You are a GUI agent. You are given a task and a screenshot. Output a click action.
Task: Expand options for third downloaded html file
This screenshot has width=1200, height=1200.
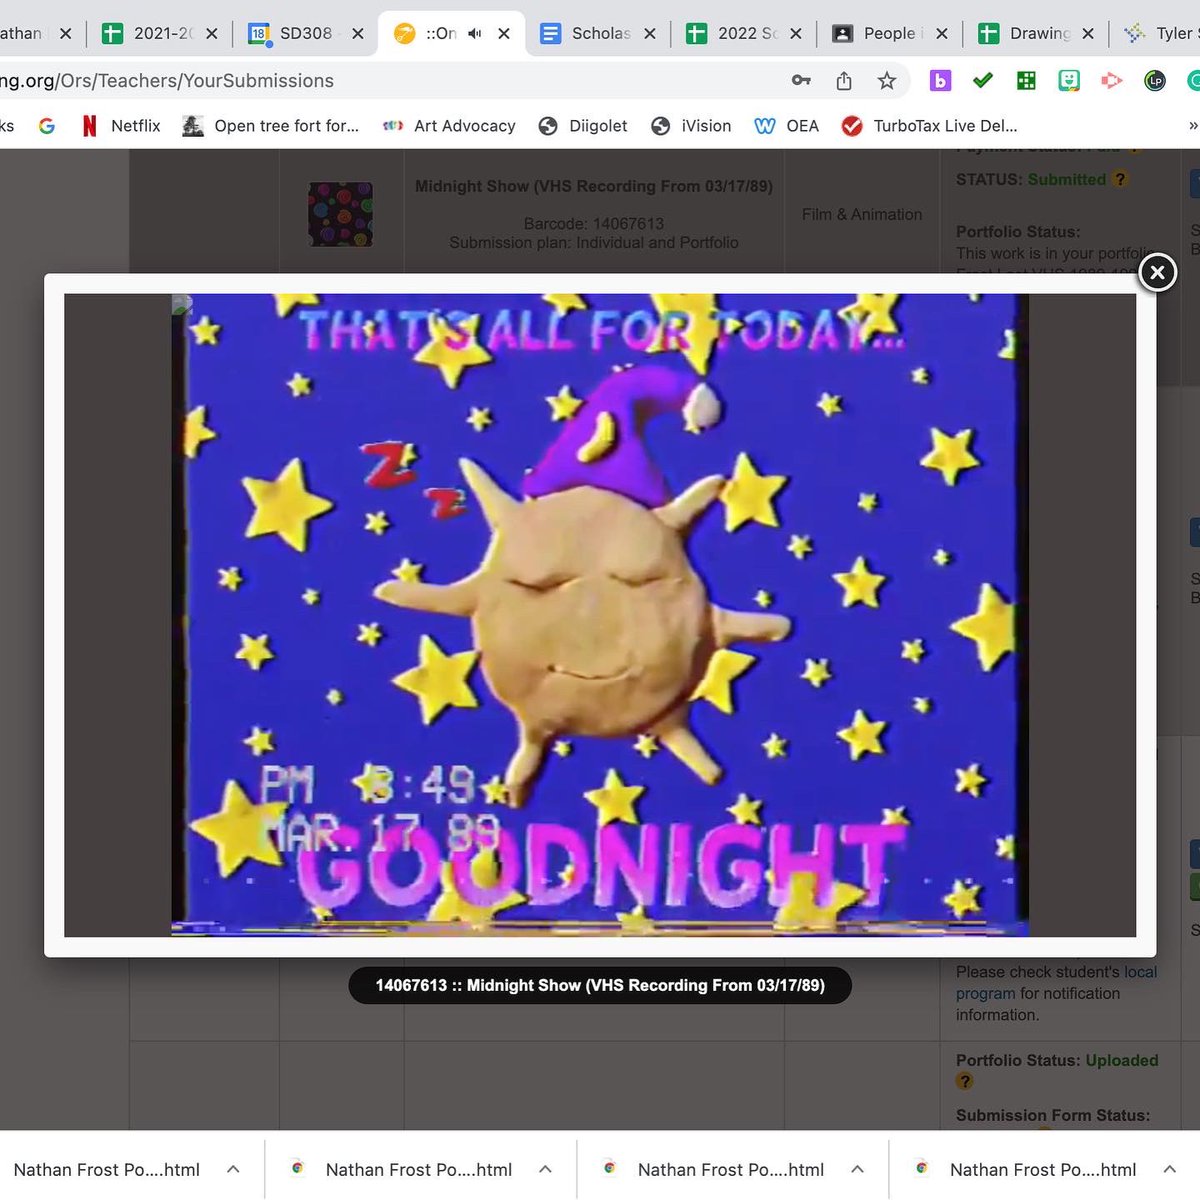(858, 1169)
